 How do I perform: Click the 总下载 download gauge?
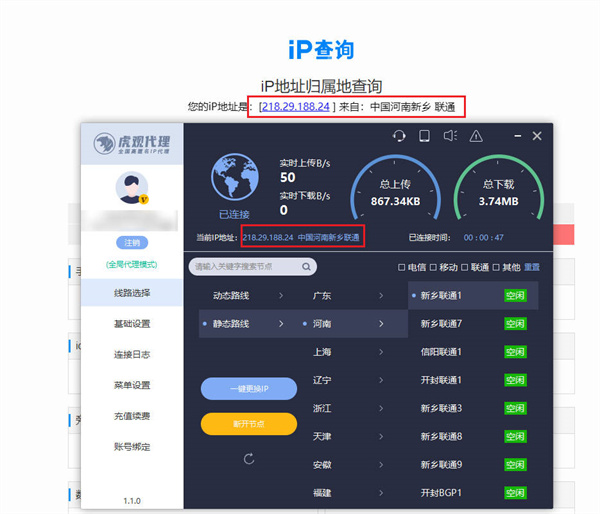point(498,189)
